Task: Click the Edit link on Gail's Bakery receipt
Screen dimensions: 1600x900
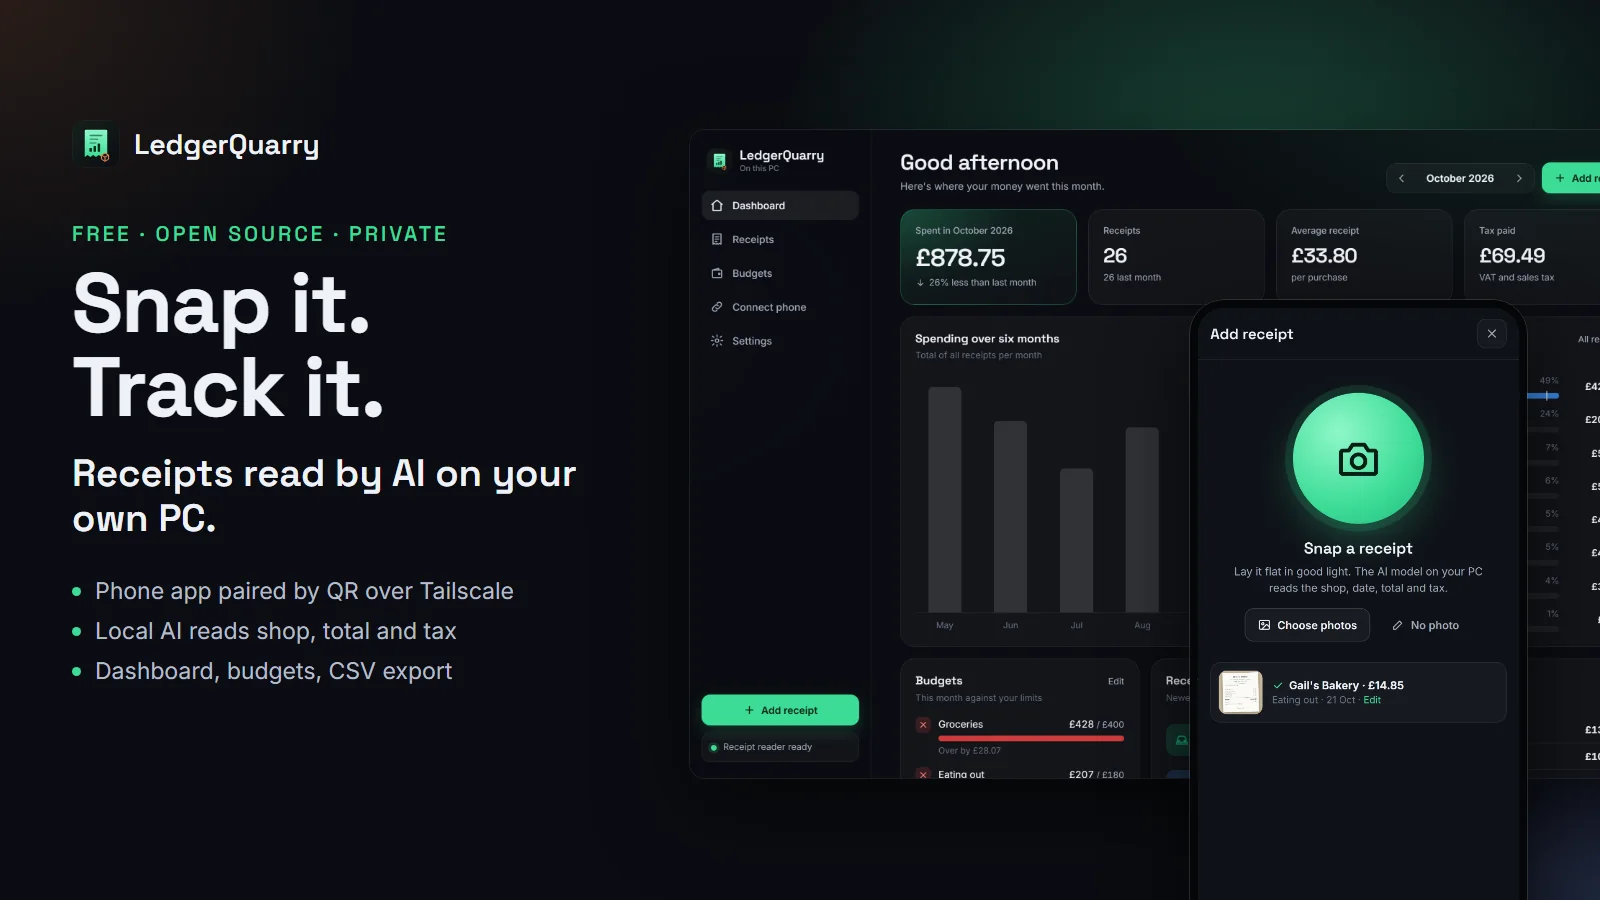Action: pyautogui.click(x=1372, y=700)
